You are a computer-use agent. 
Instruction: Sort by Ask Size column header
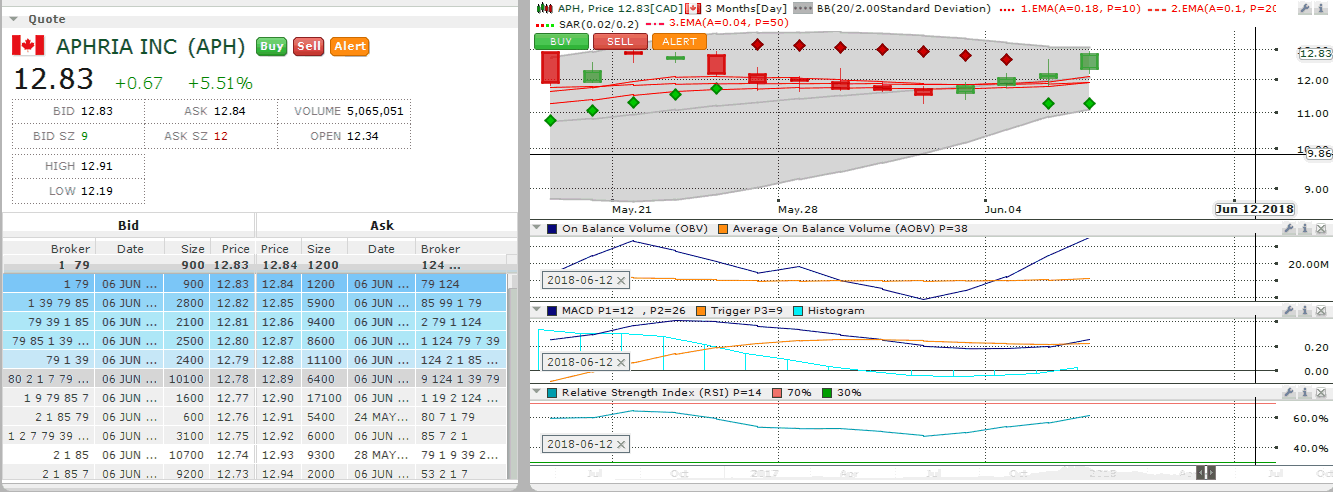(320, 249)
